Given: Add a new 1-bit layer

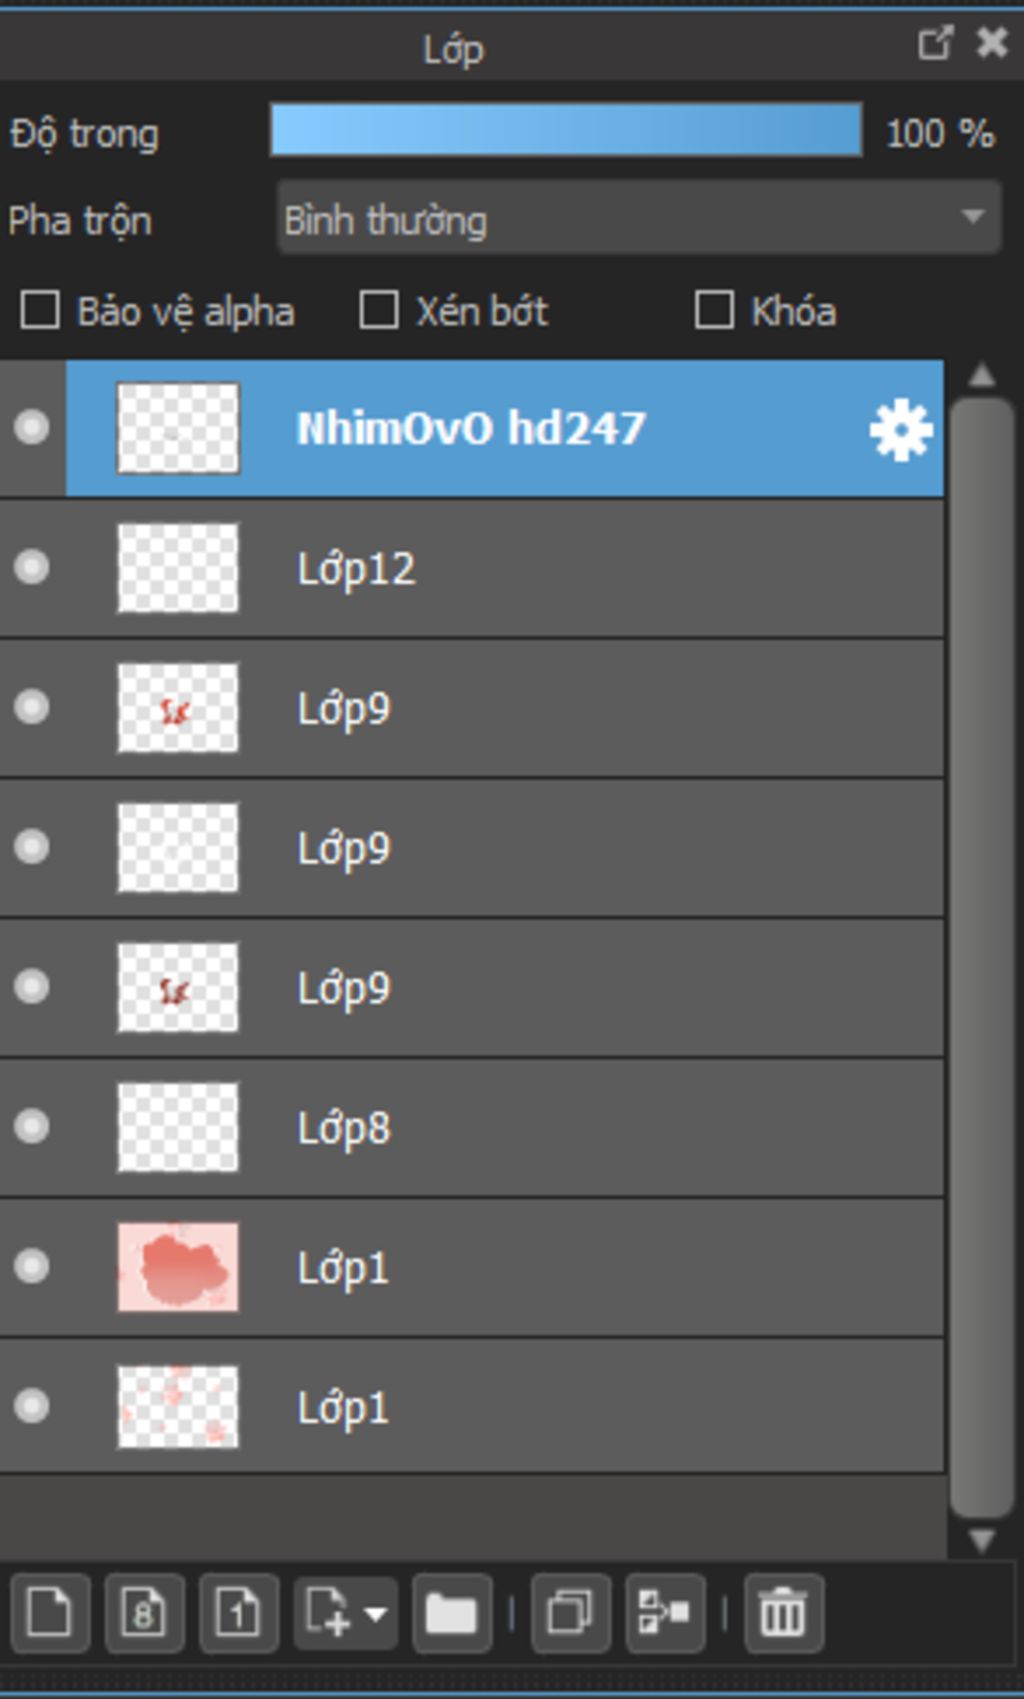Looking at the screenshot, I should pyautogui.click(x=238, y=1613).
